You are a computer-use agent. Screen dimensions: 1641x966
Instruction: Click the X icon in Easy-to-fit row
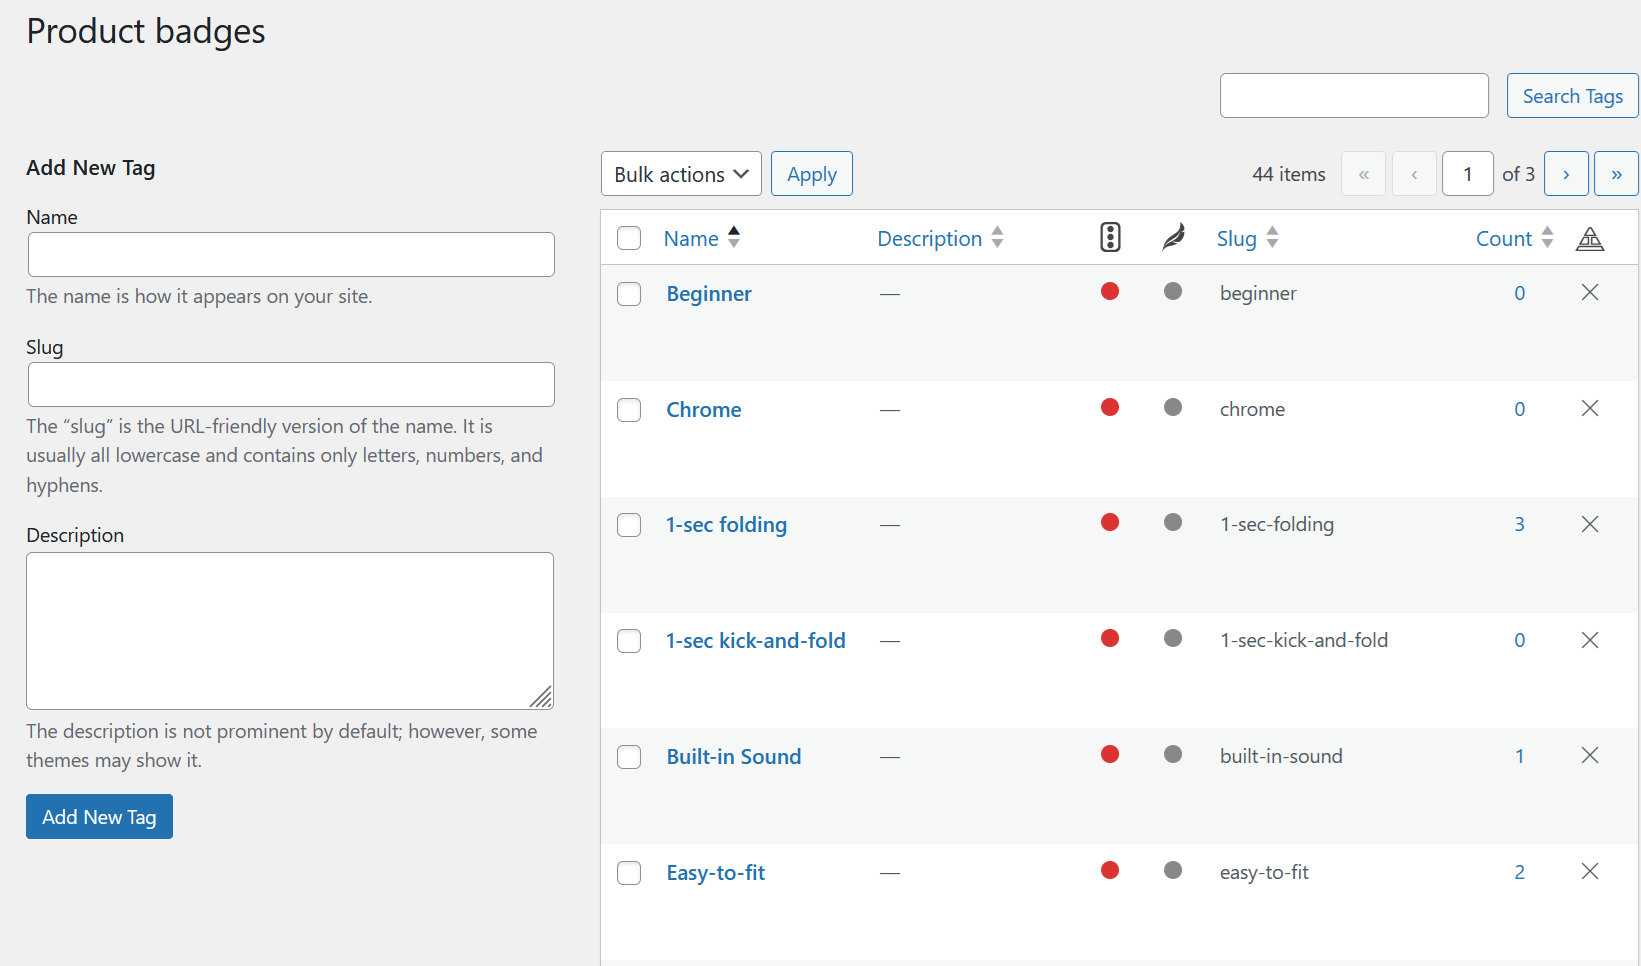[1590, 871]
